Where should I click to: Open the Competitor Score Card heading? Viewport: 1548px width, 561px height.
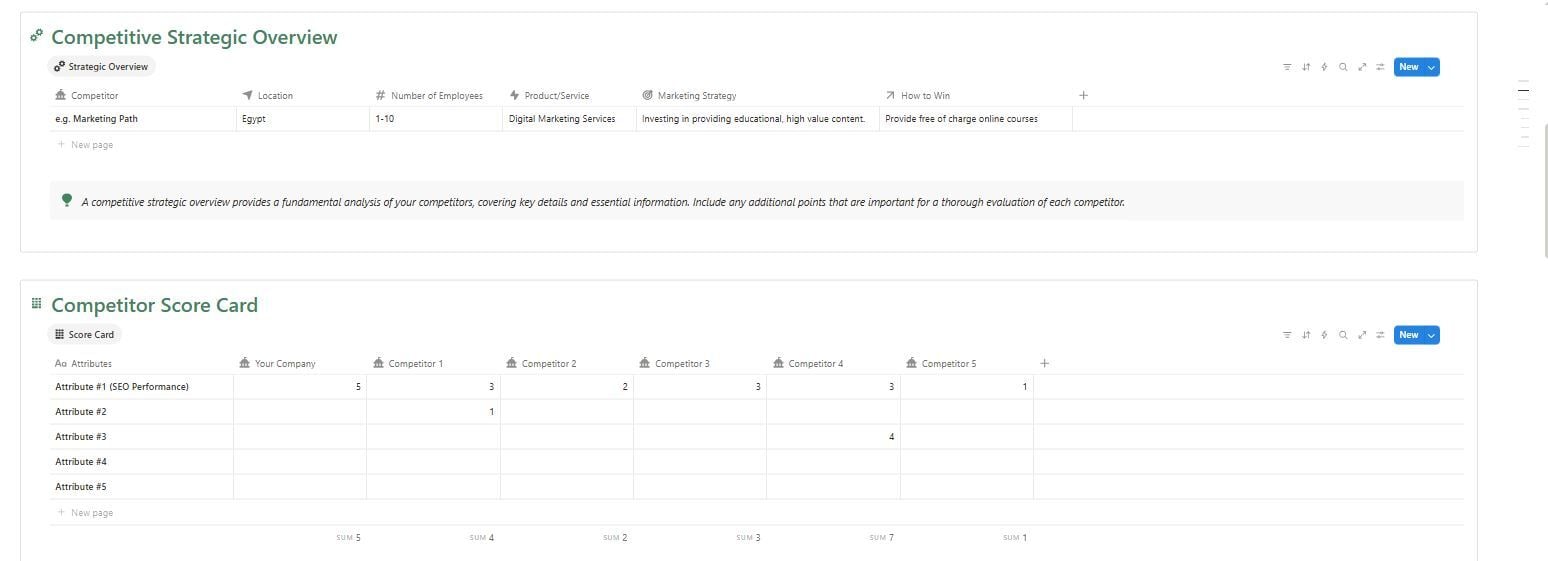tap(154, 305)
